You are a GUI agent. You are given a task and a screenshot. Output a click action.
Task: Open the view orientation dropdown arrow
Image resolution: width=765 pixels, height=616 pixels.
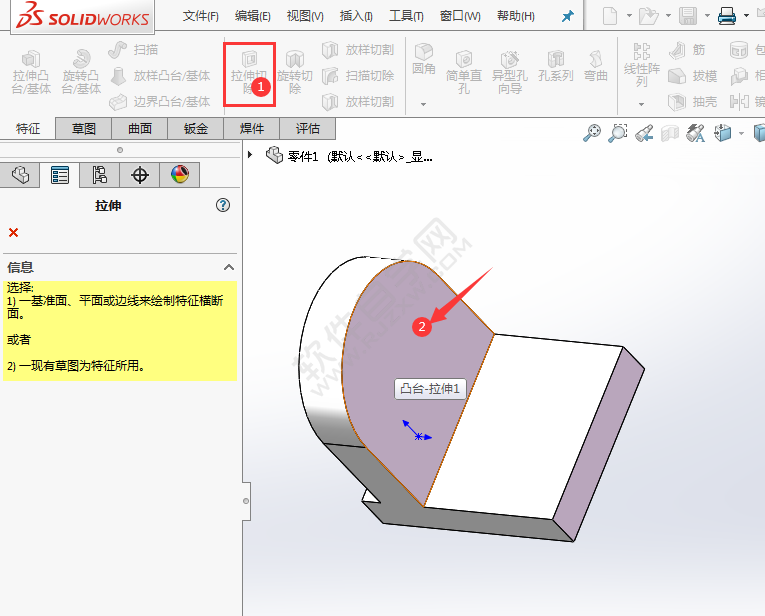(x=742, y=133)
